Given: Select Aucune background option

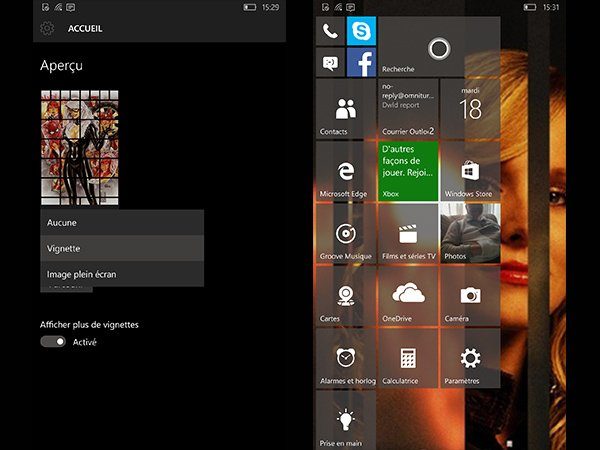Looking at the screenshot, I should coord(122,222).
